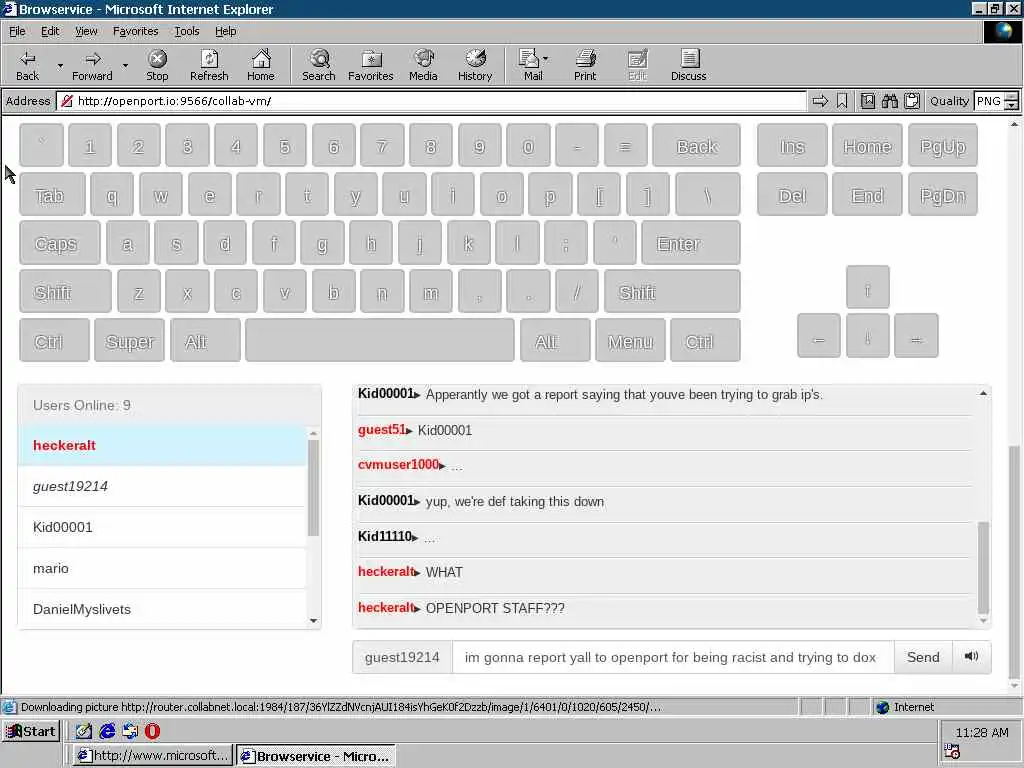Screen dimensions: 1024x768
Task: Click the Forward navigation icon
Action: click(x=92, y=65)
